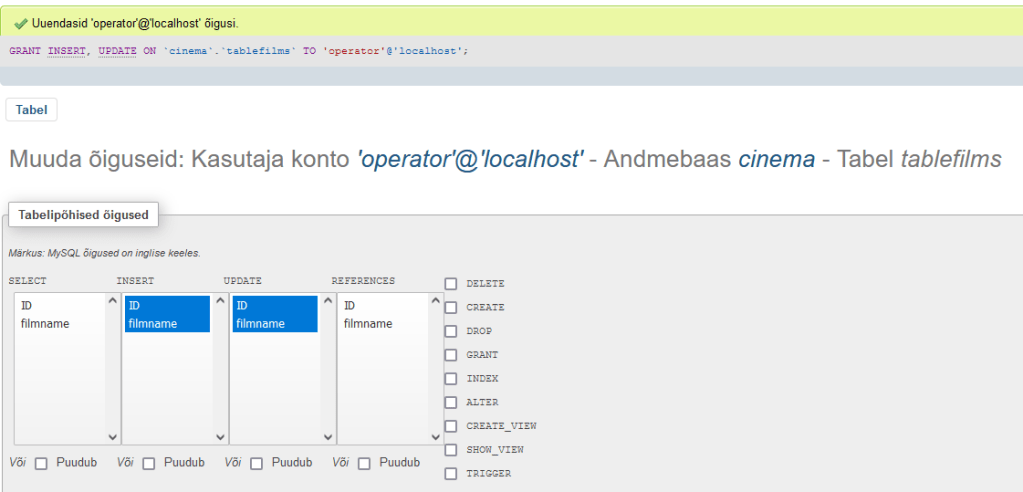Open the 'operator'@'localhost' user account link
The width and height of the screenshot is (1023, 492).
470,159
